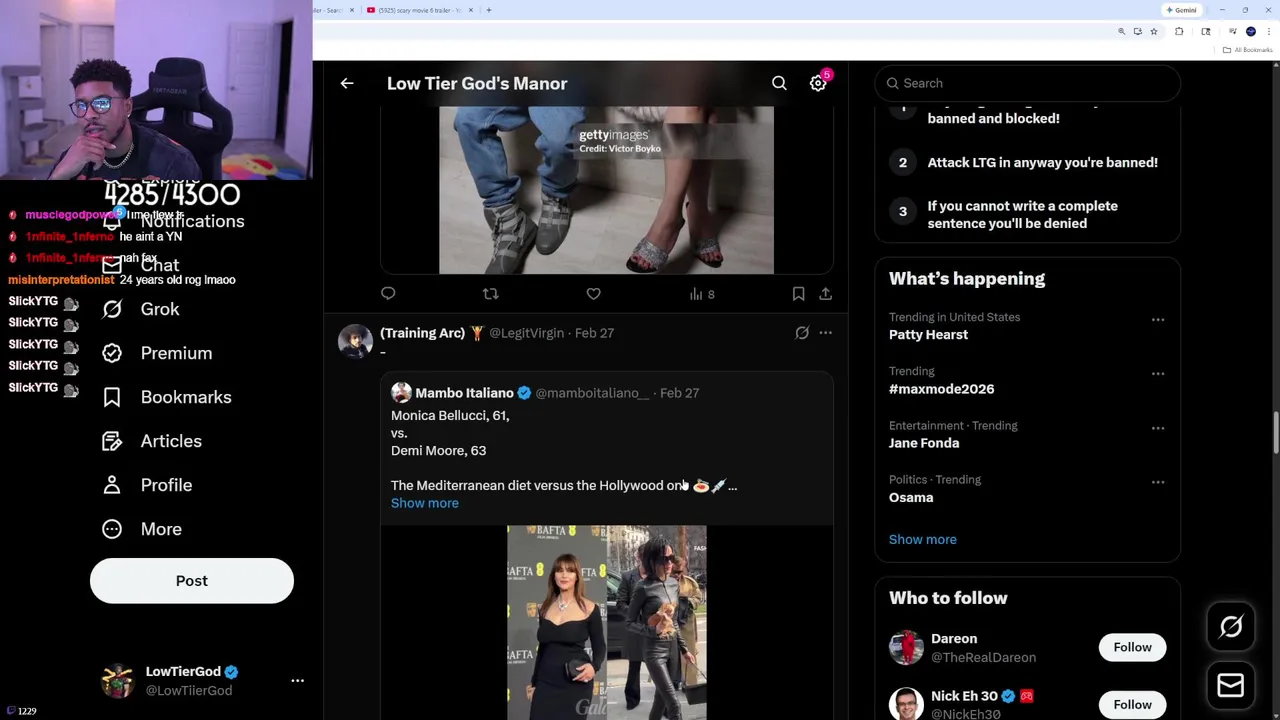Open options for Patty Hearst trend
Image resolution: width=1280 pixels, height=720 pixels.
point(1158,320)
